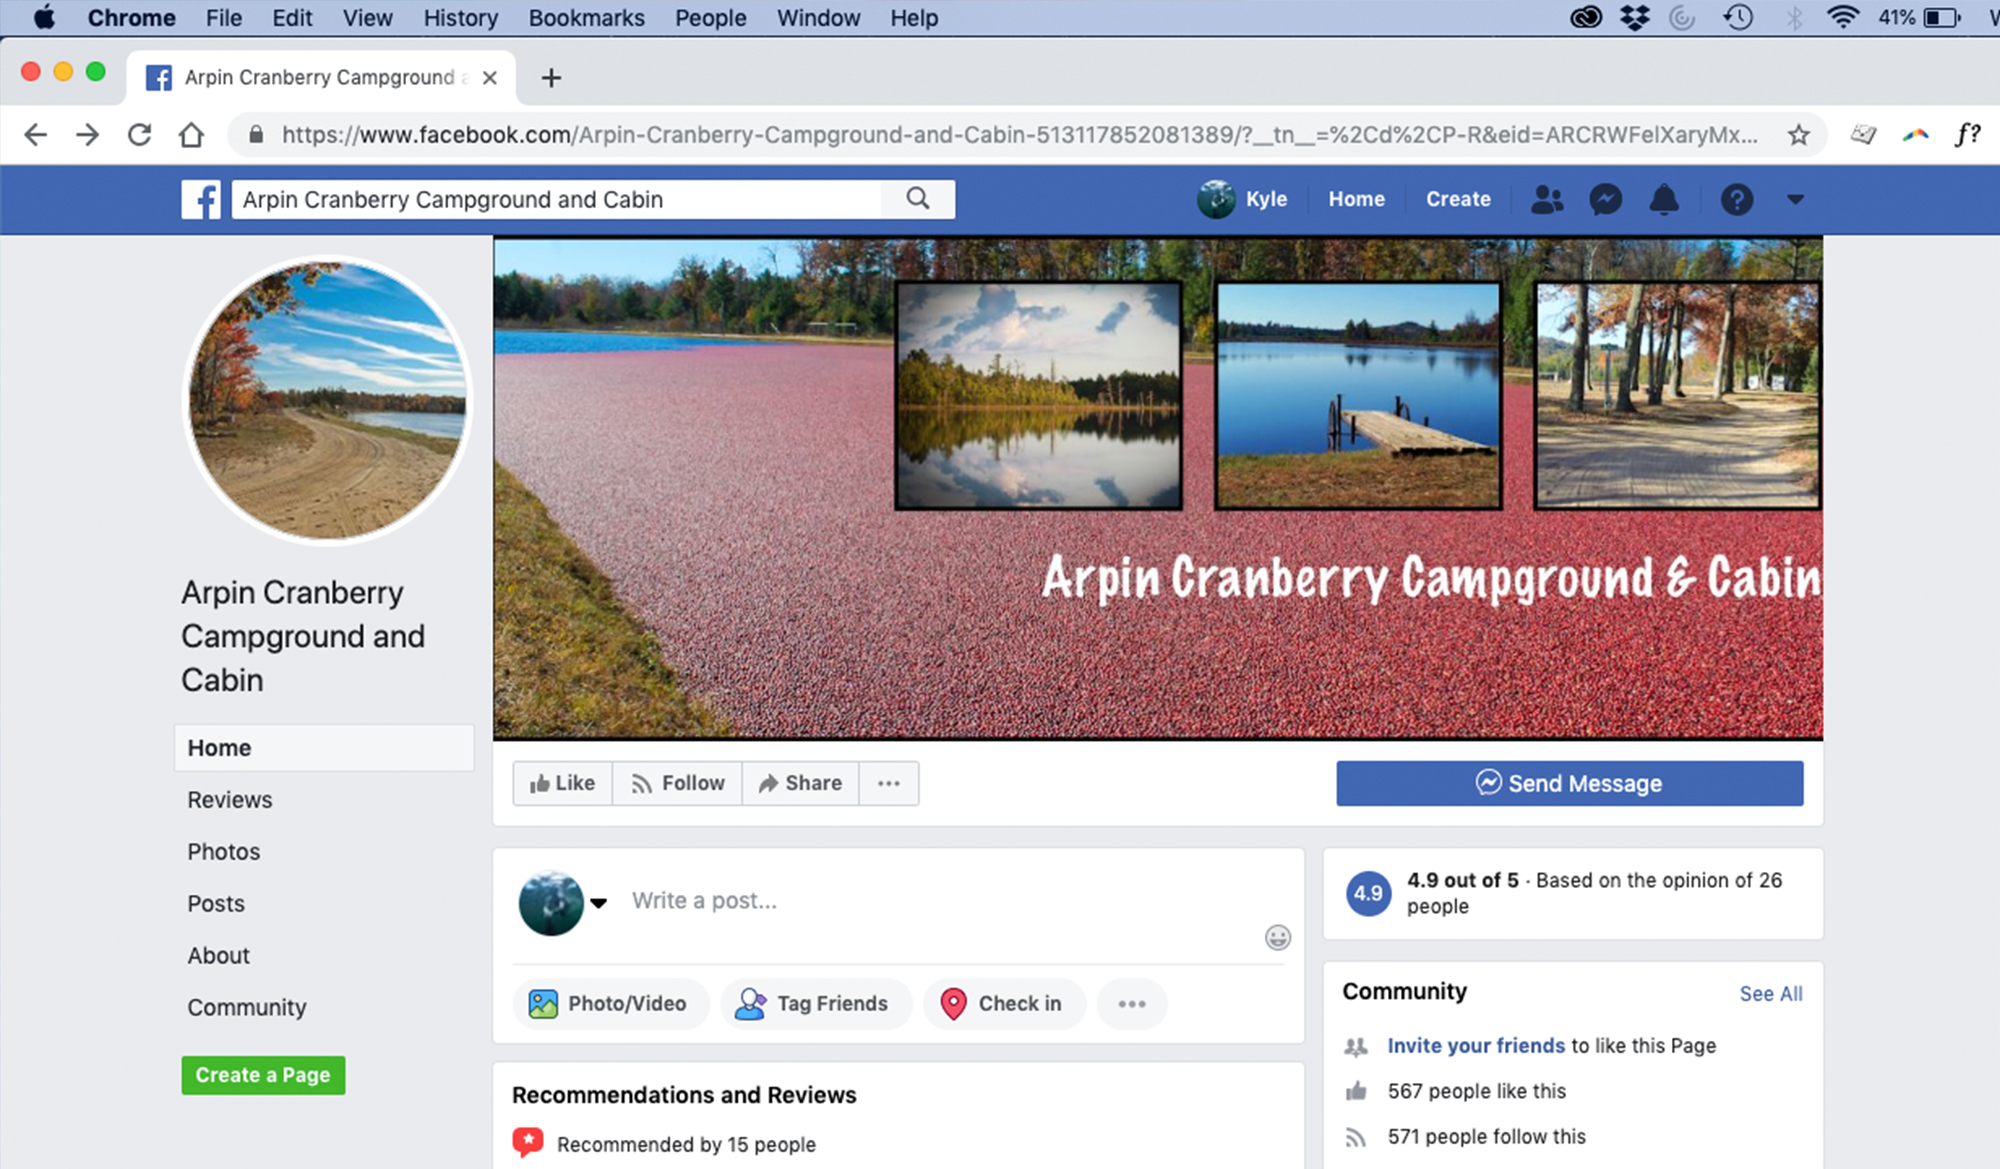The height and width of the screenshot is (1169, 2000).
Task: Click the pencil note extension icon
Action: click(1863, 134)
